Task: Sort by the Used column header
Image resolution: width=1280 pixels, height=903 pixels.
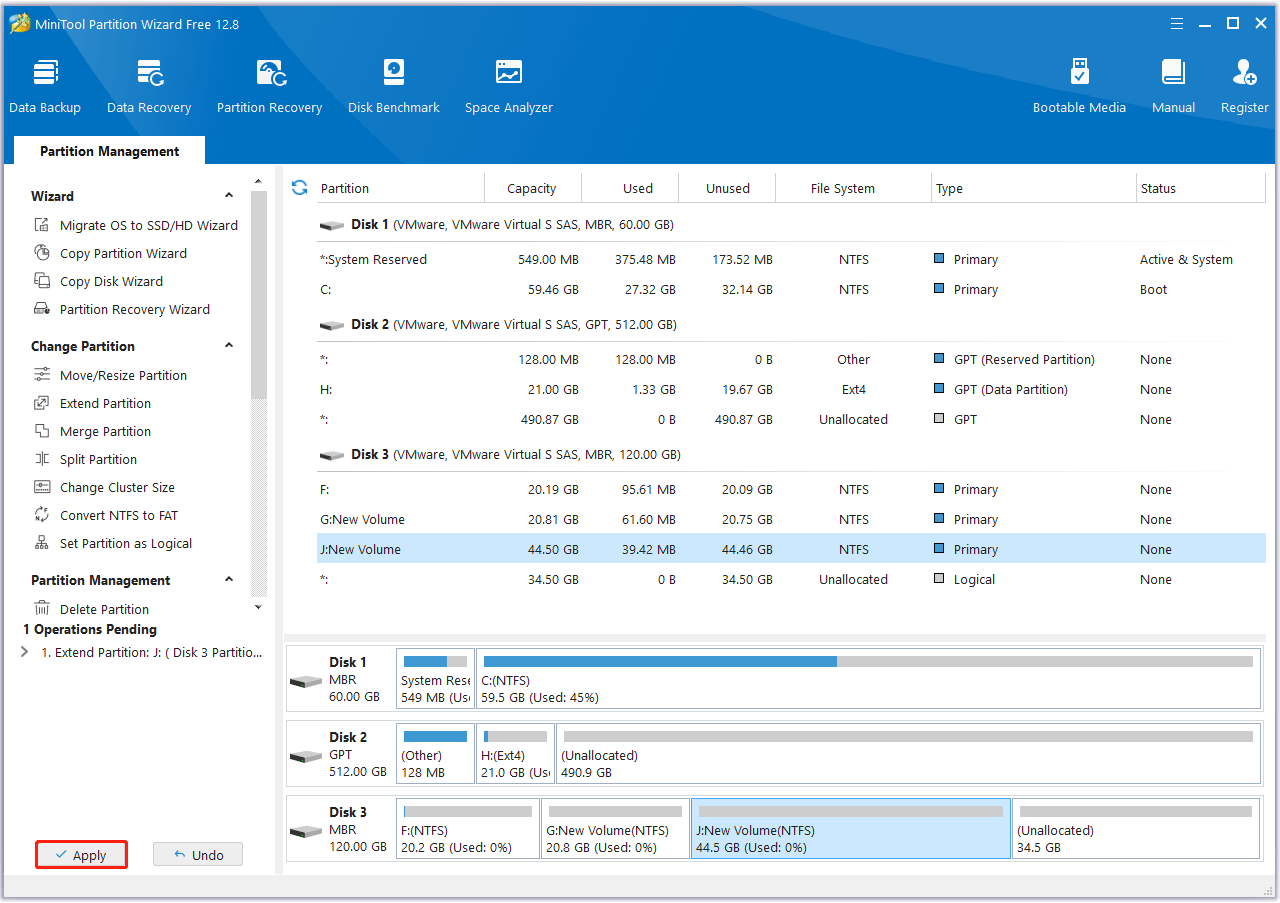Action: pyautogui.click(x=630, y=188)
